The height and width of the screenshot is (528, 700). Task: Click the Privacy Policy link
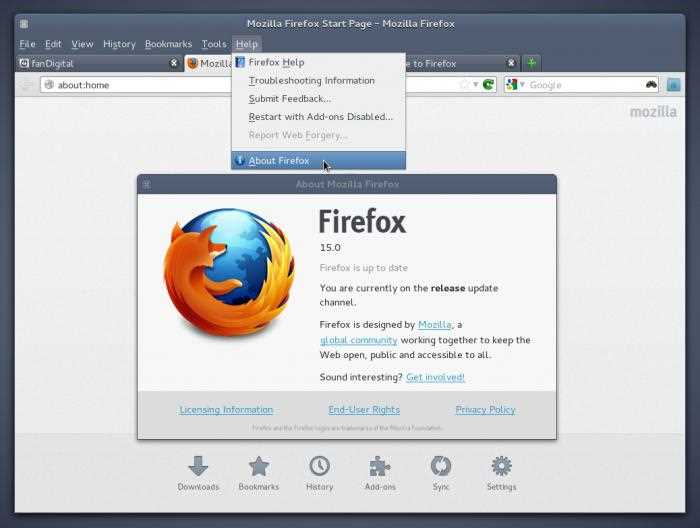[485, 409]
